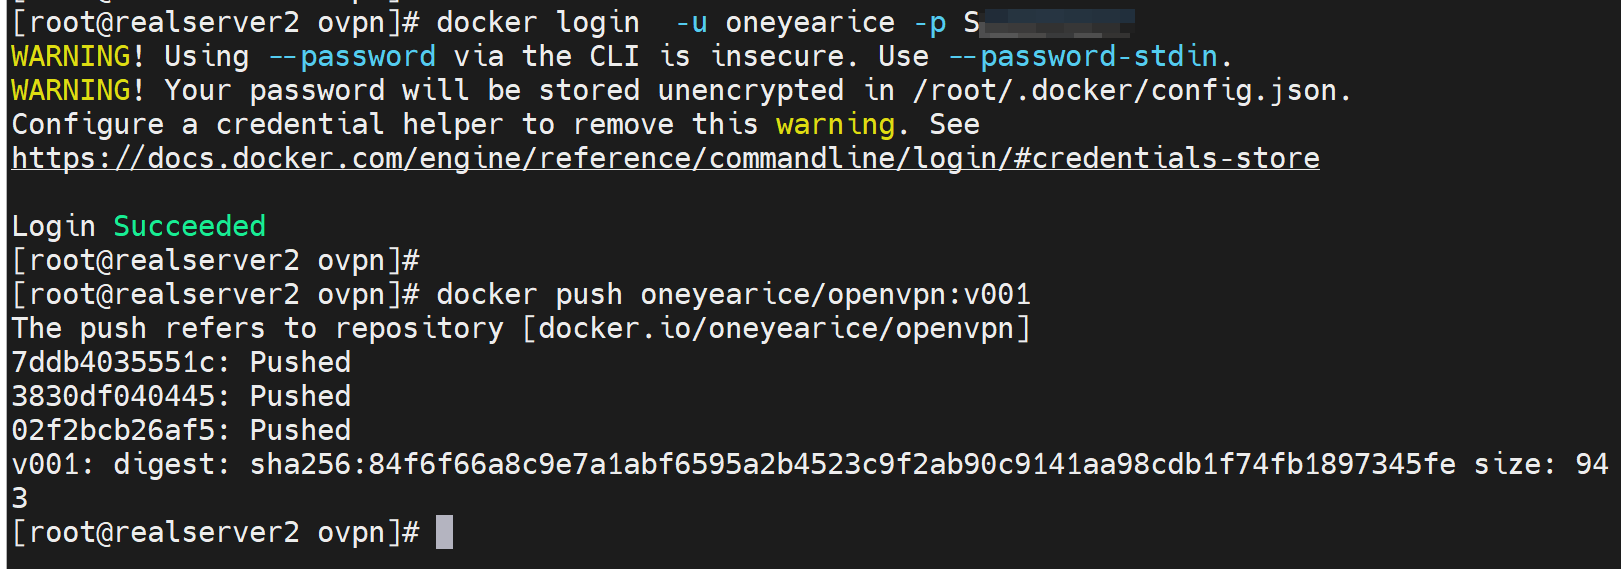The height and width of the screenshot is (569, 1621).
Task: Click the "docker push" command text
Action: (529, 294)
